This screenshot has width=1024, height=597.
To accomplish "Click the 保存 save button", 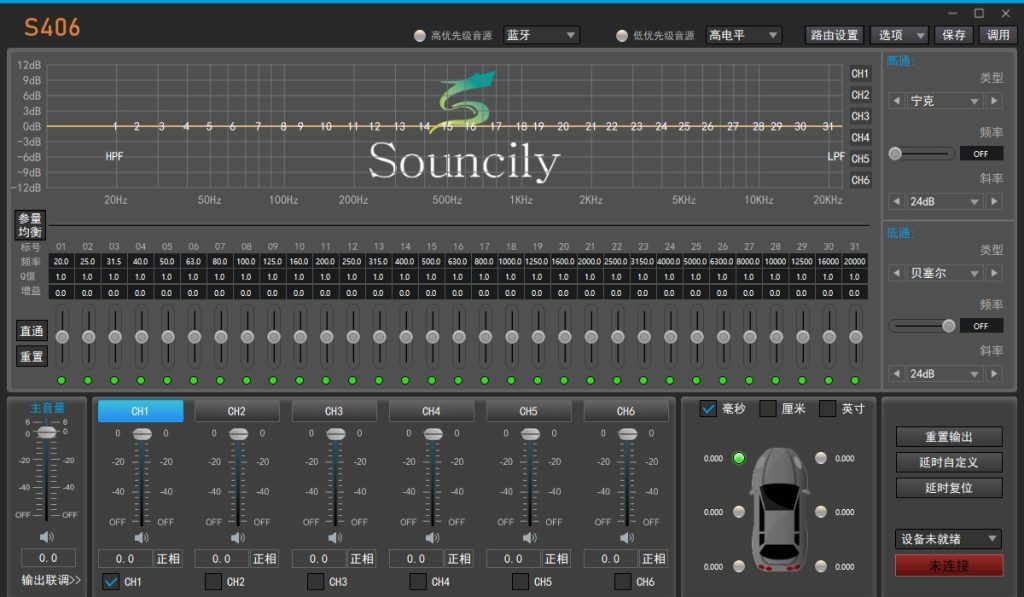I will point(954,35).
